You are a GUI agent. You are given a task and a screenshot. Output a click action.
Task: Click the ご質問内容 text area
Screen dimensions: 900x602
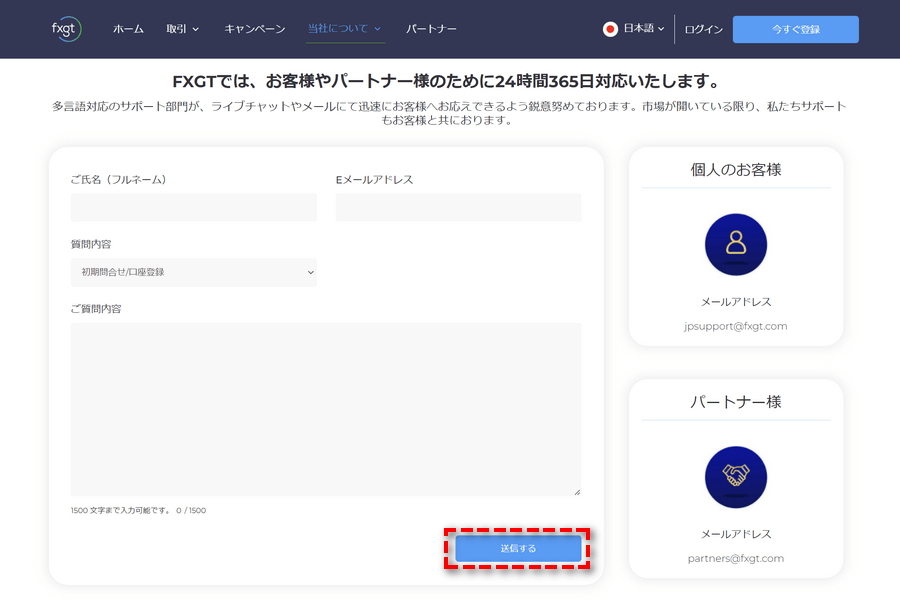tap(326, 409)
